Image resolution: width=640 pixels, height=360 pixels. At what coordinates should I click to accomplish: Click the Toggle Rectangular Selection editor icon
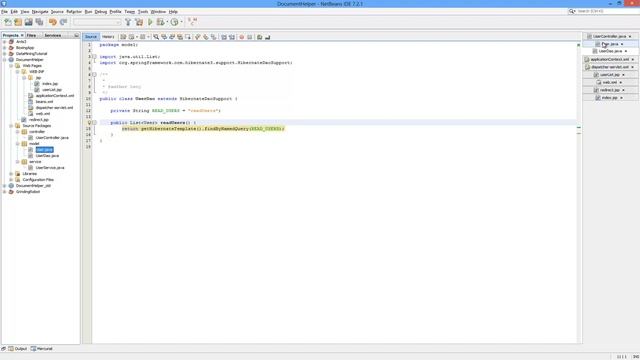pos(188,37)
